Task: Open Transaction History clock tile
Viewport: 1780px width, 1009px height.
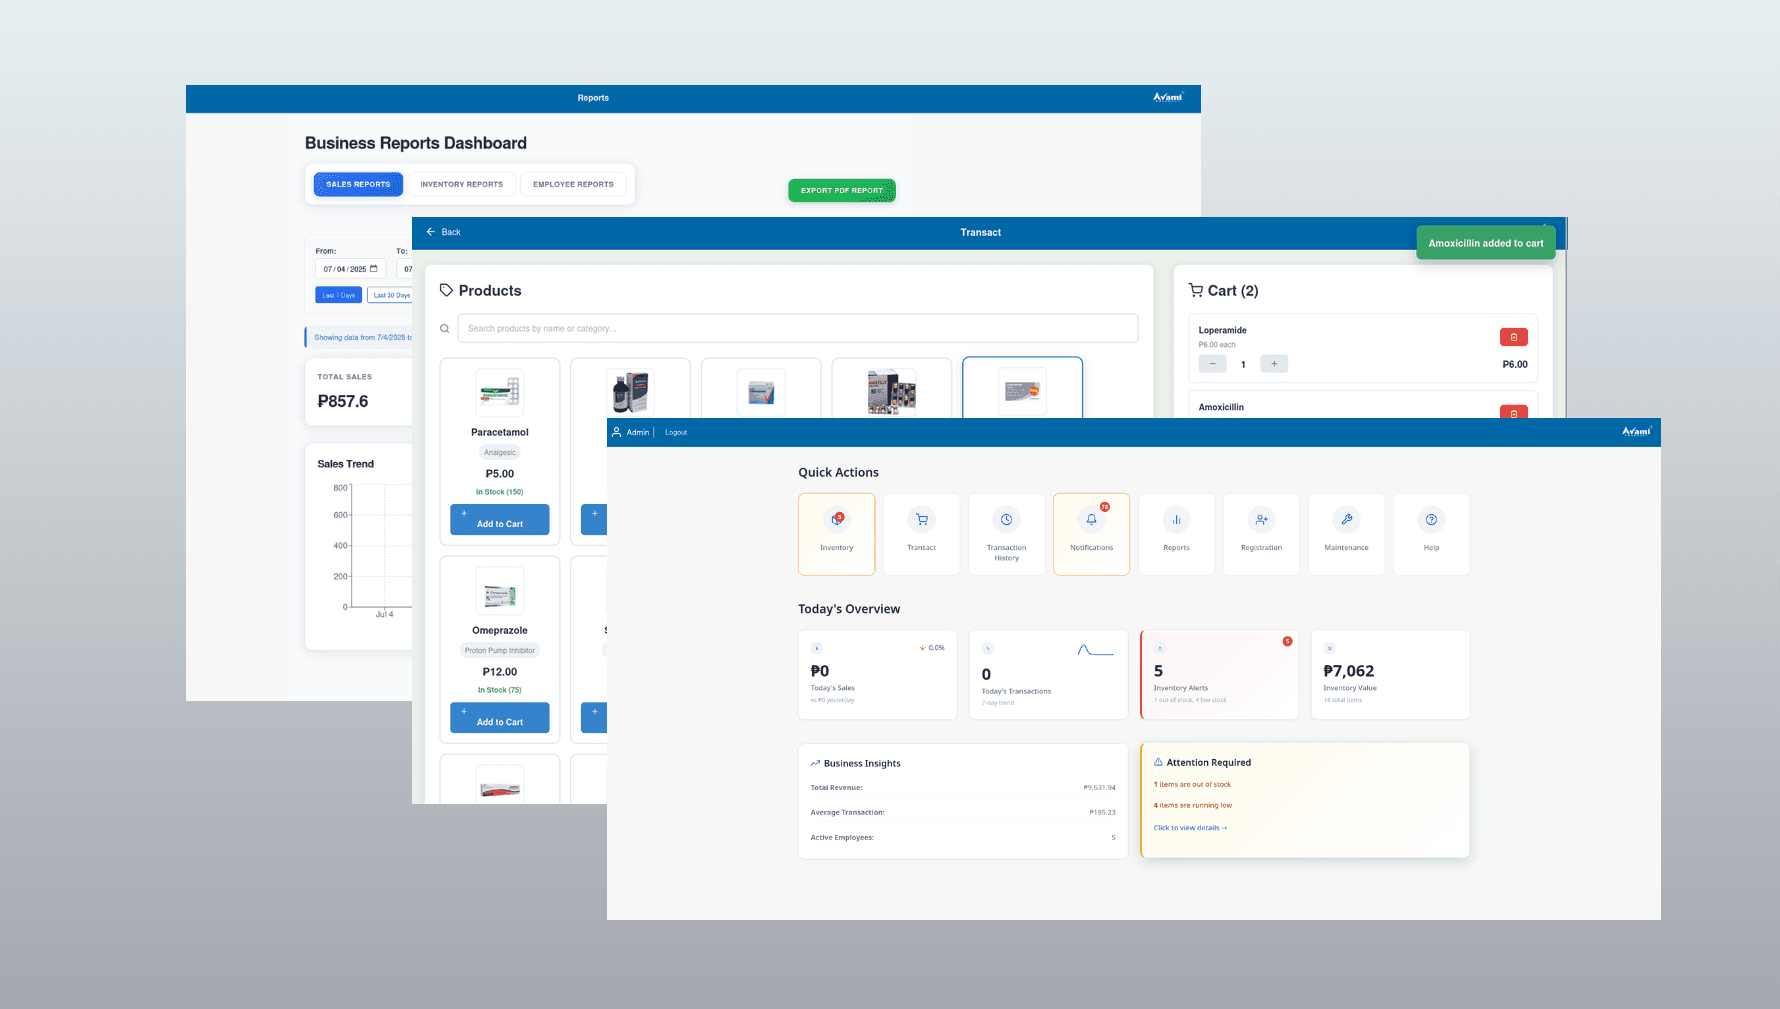Action: point(1006,533)
